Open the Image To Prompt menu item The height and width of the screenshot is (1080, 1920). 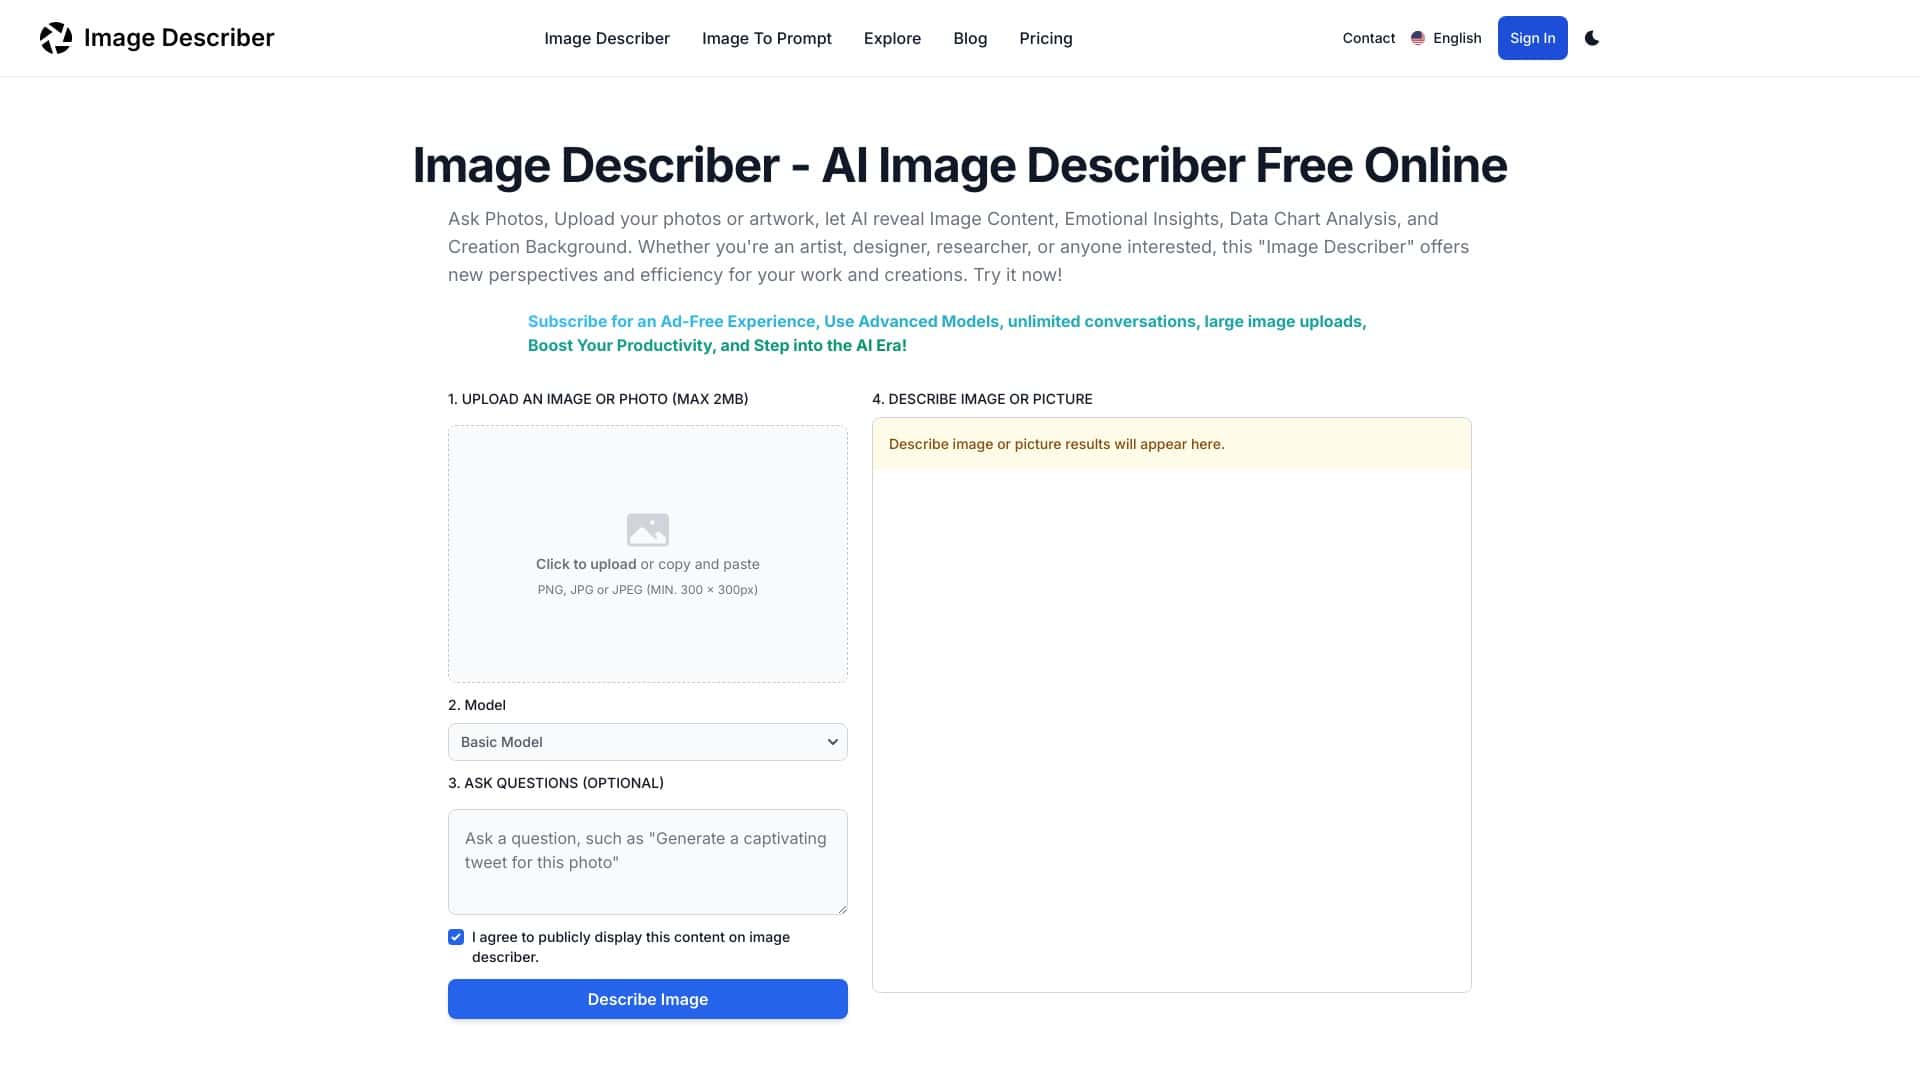pos(767,38)
